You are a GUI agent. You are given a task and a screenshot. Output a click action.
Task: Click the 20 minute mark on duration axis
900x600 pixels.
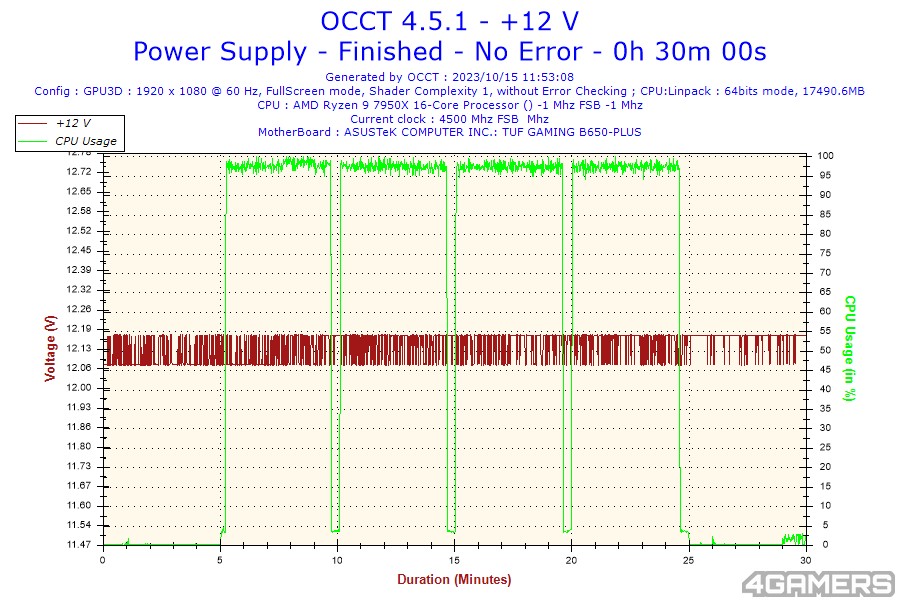pos(571,560)
